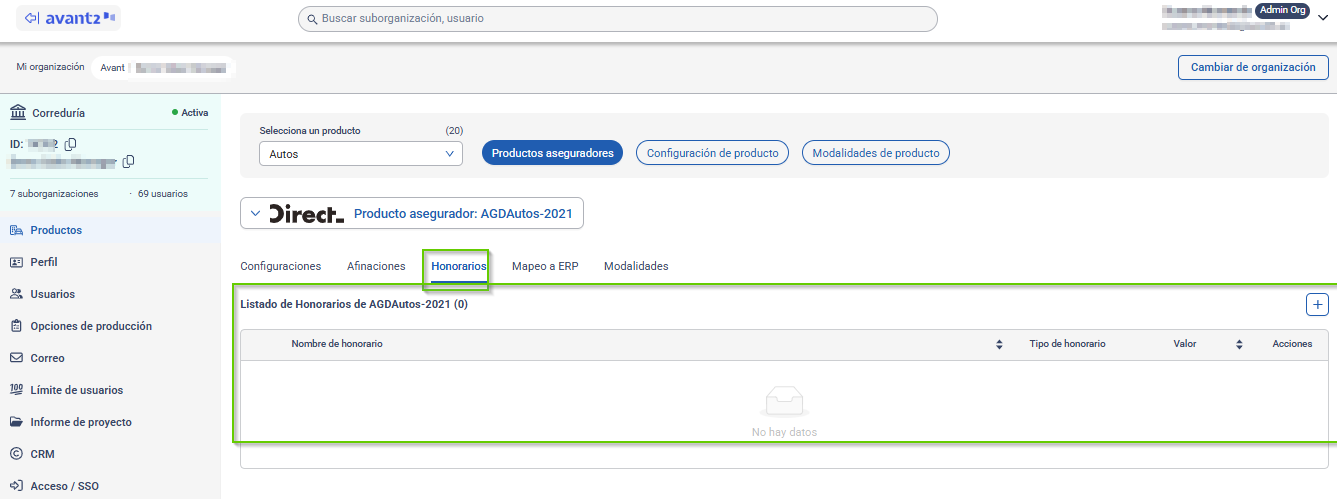Open Productos in sidebar
The width and height of the screenshot is (1337, 499).
point(110,230)
